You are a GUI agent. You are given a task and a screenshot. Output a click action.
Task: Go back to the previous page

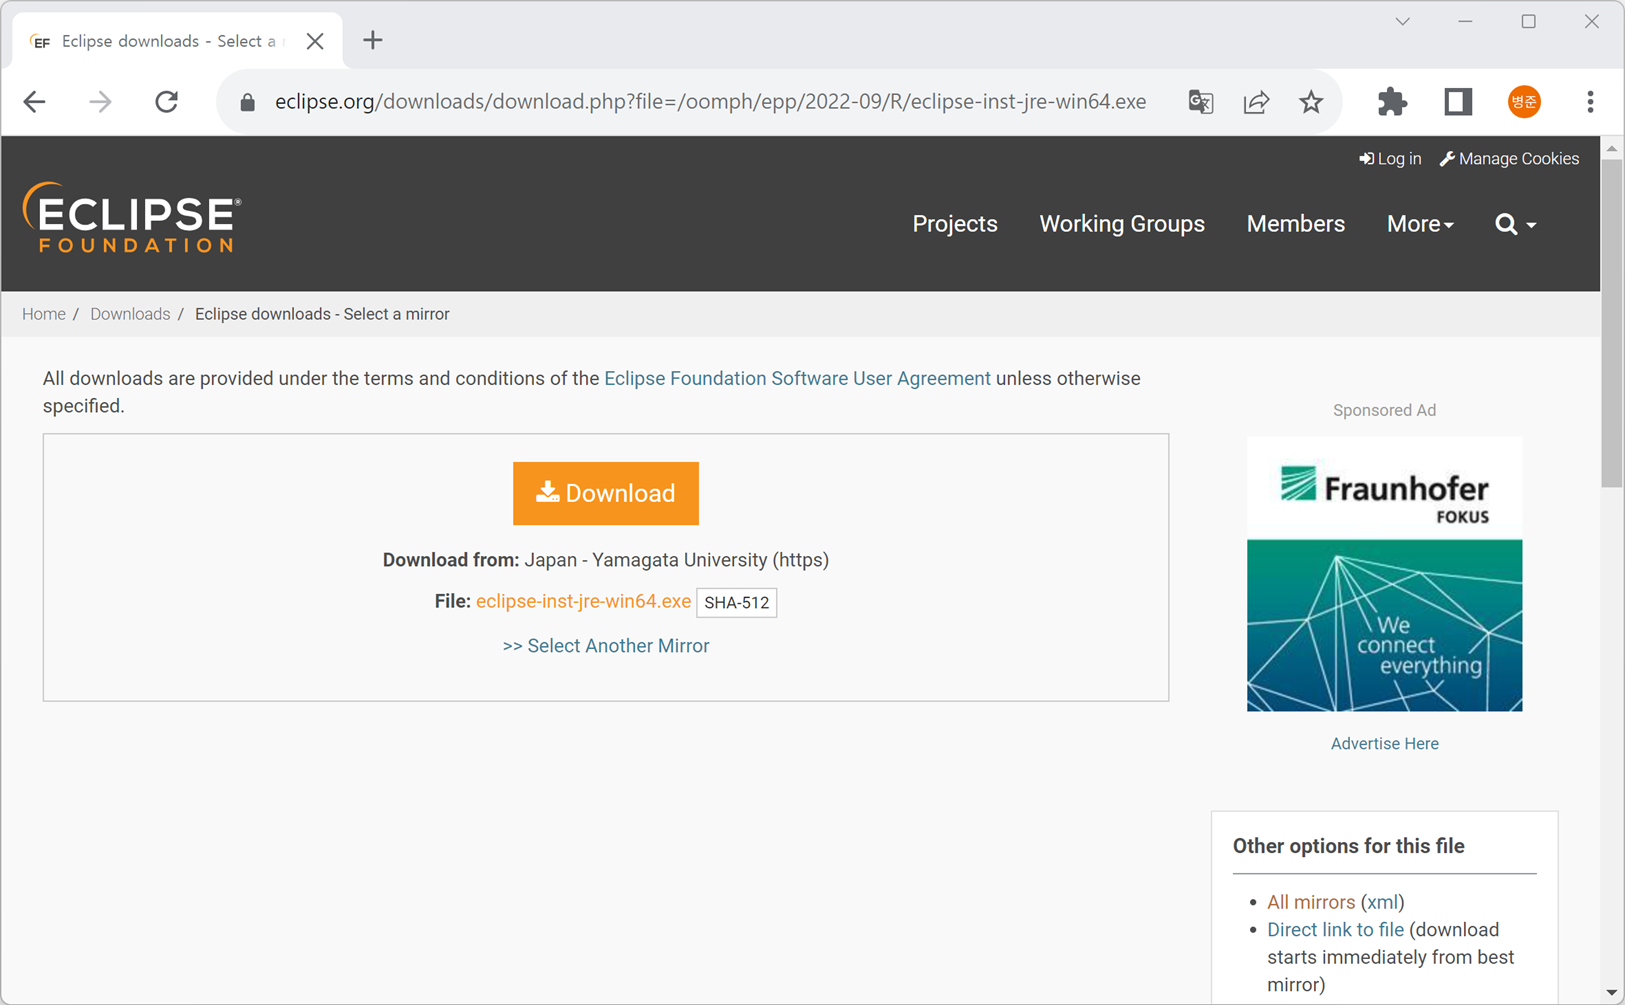(35, 102)
